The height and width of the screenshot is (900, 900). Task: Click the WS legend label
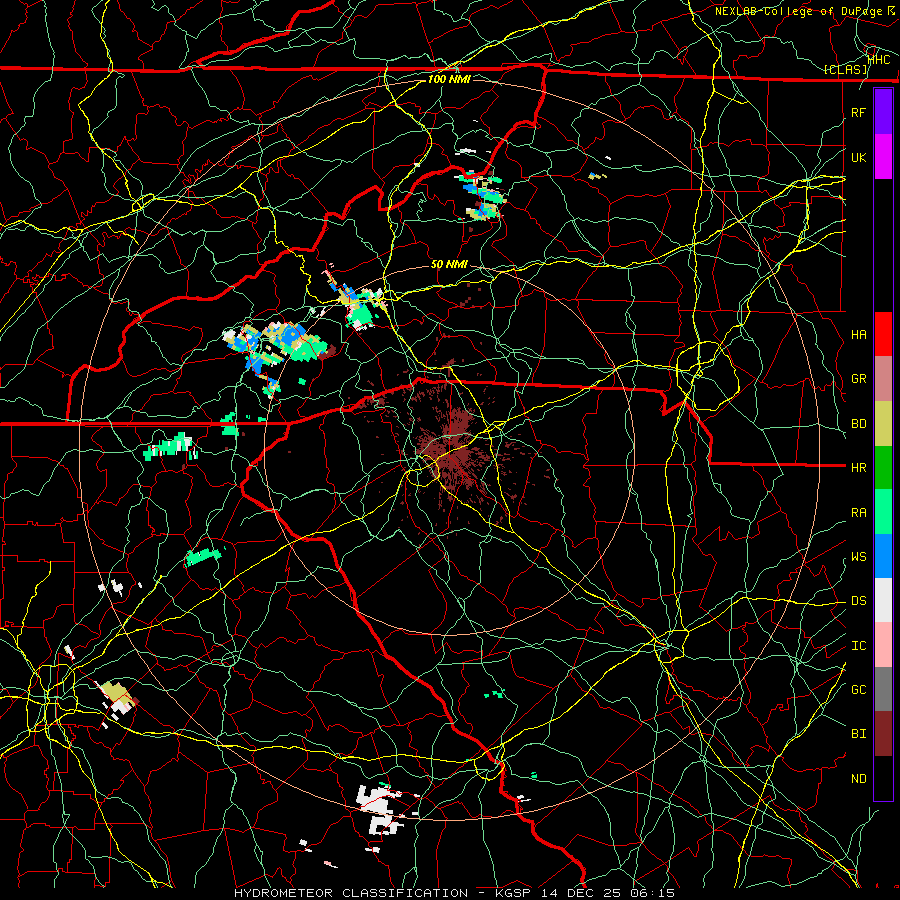858,557
